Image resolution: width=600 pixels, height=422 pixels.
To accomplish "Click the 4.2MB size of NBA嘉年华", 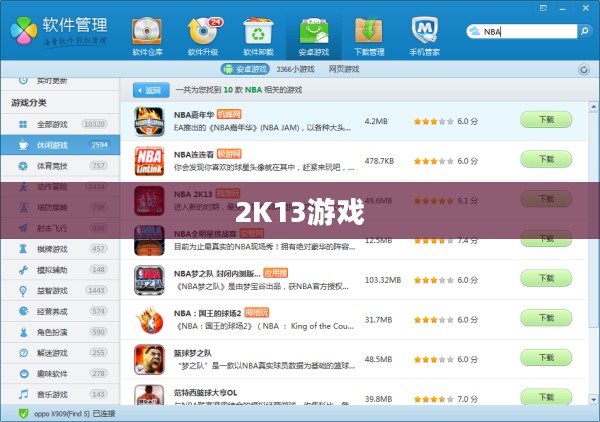I will point(376,121).
